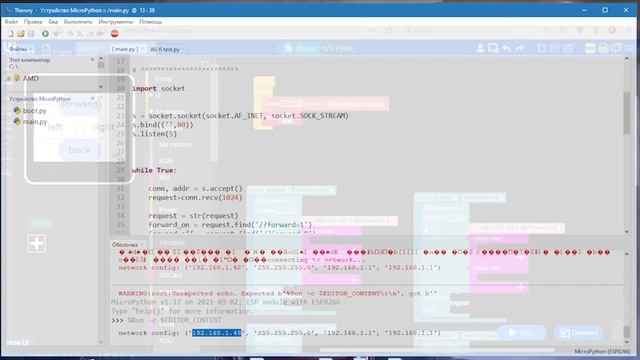The image size is (640, 360).
Task: Click the MicroPython (ESP8266) interpreter status label
Action: click(602, 351)
